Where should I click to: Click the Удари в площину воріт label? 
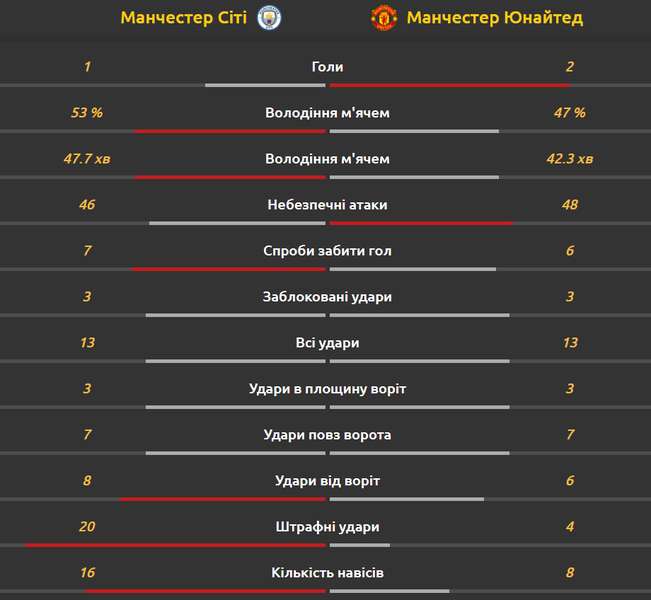pyautogui.click(x=328, y=389)
